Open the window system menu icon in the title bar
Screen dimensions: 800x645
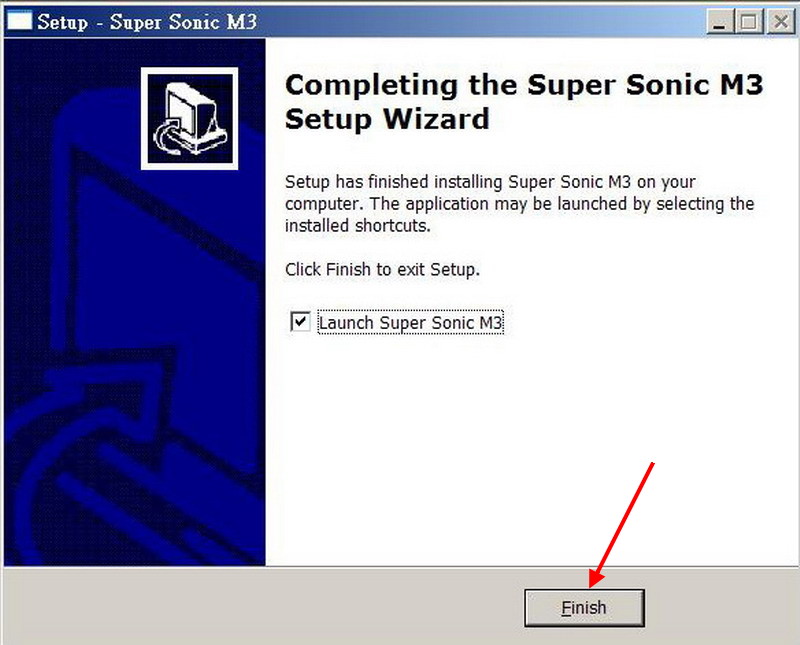(19, 21)
